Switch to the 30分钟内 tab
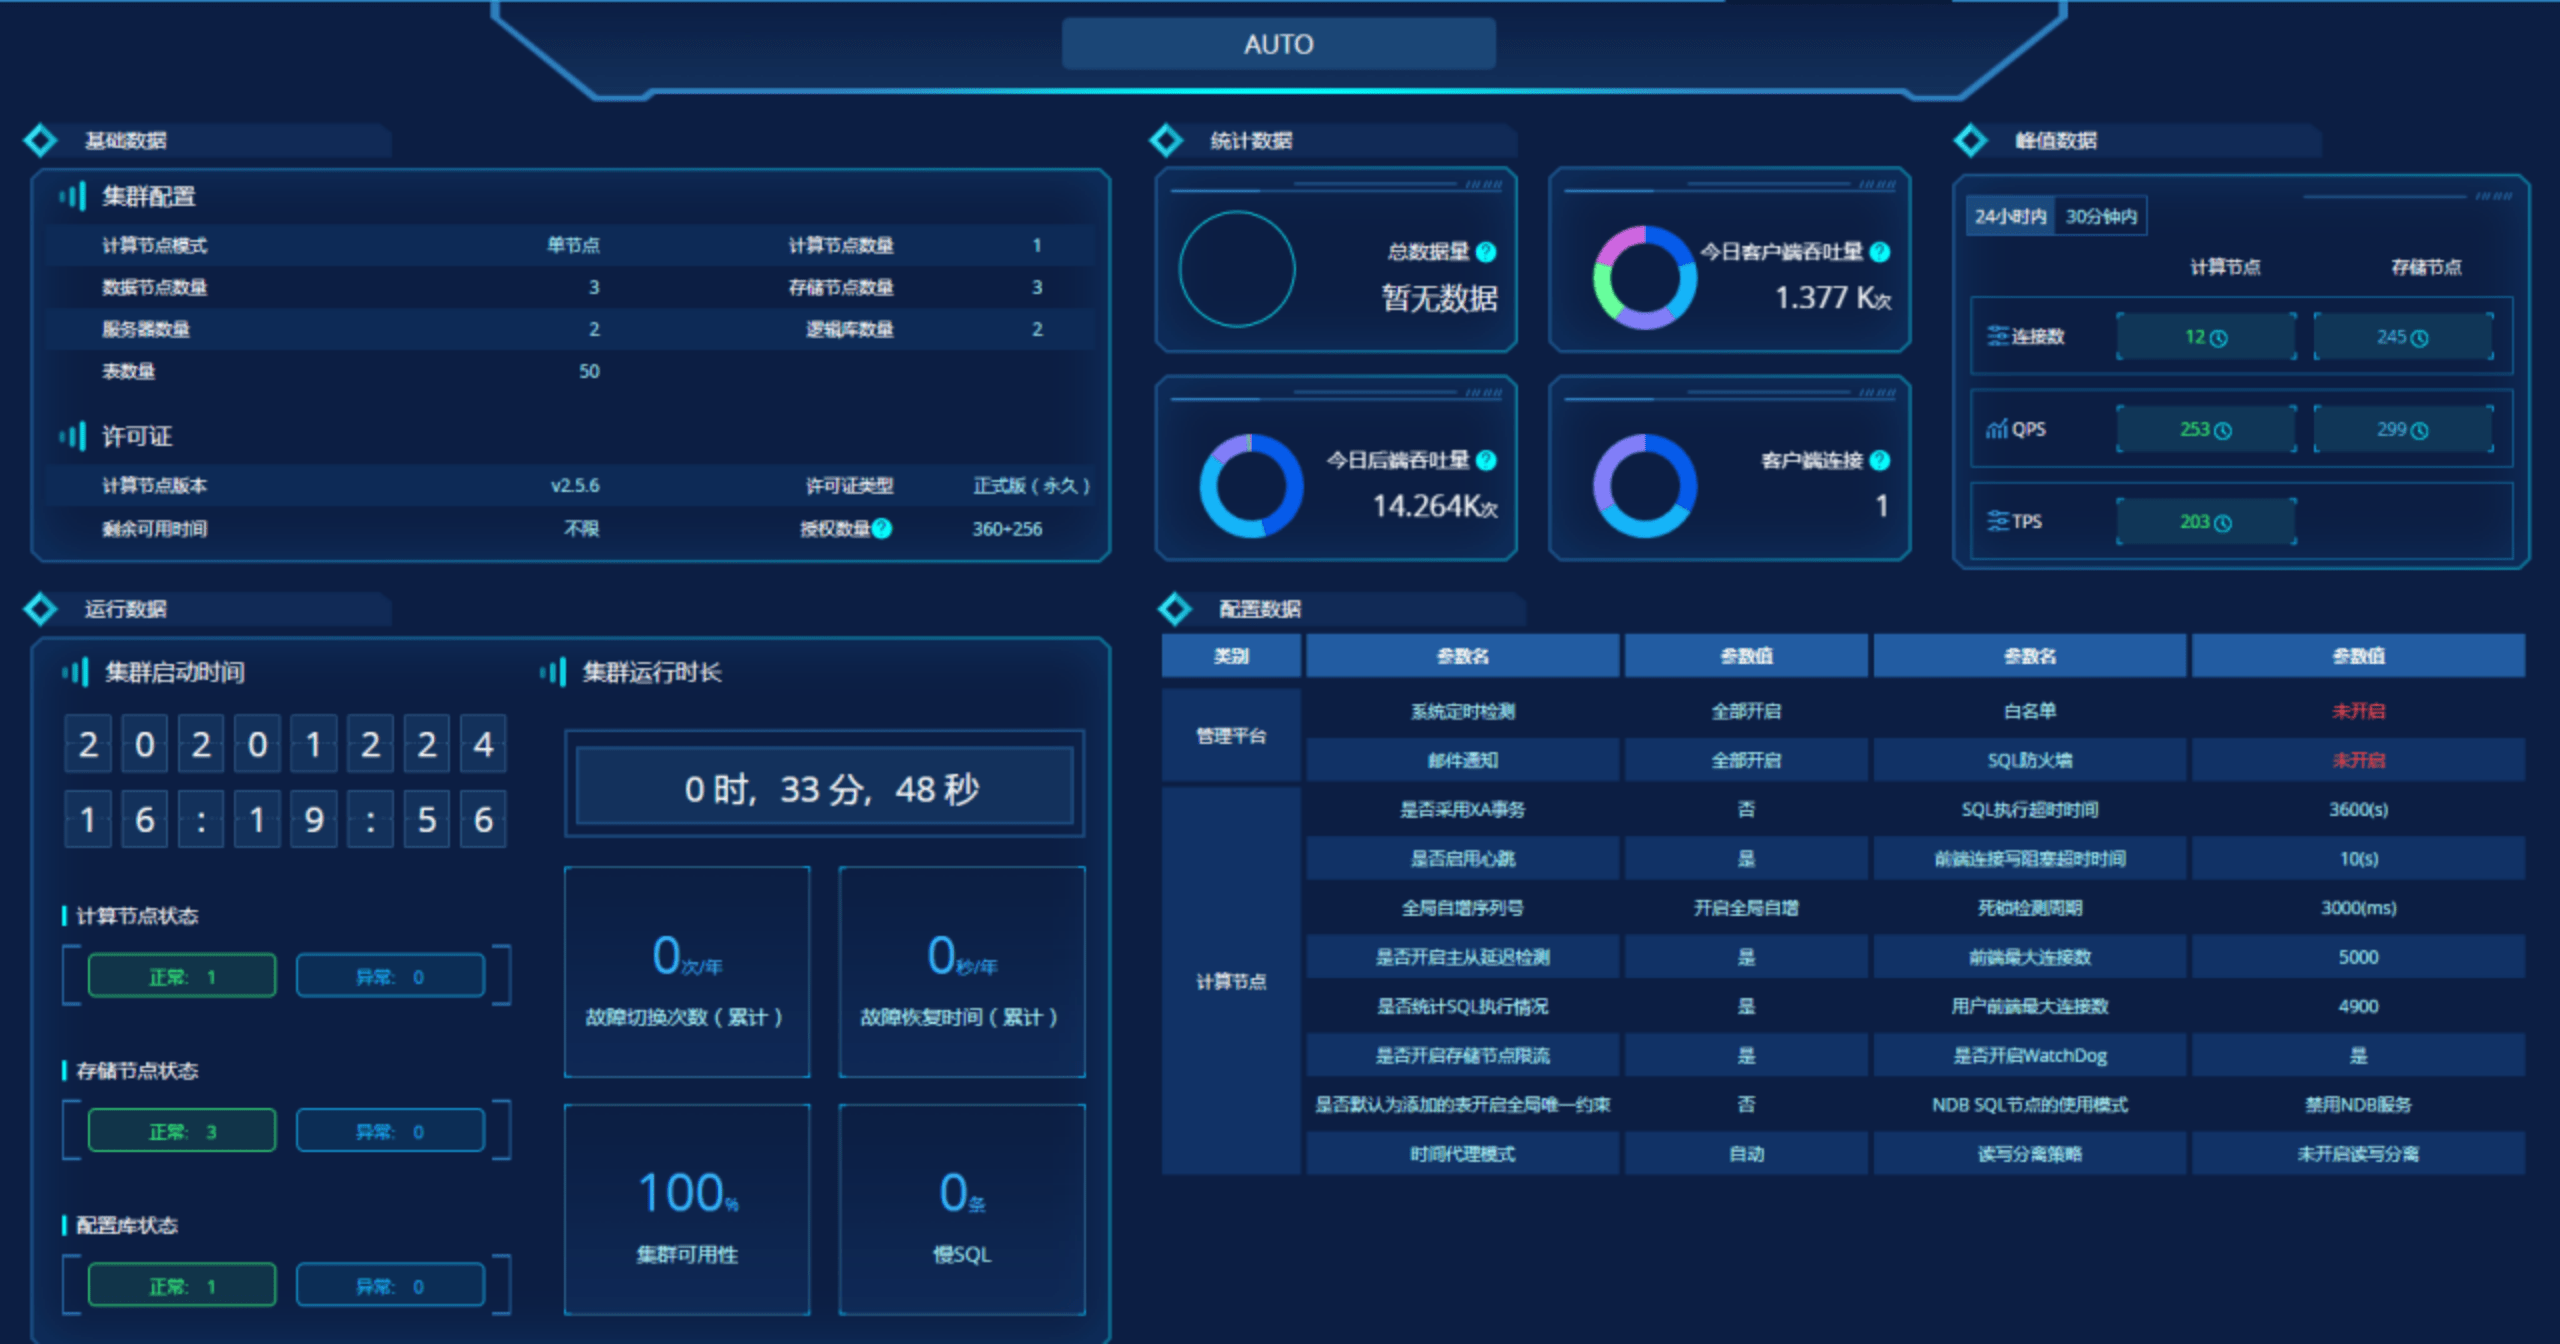 coord(2101,216)
